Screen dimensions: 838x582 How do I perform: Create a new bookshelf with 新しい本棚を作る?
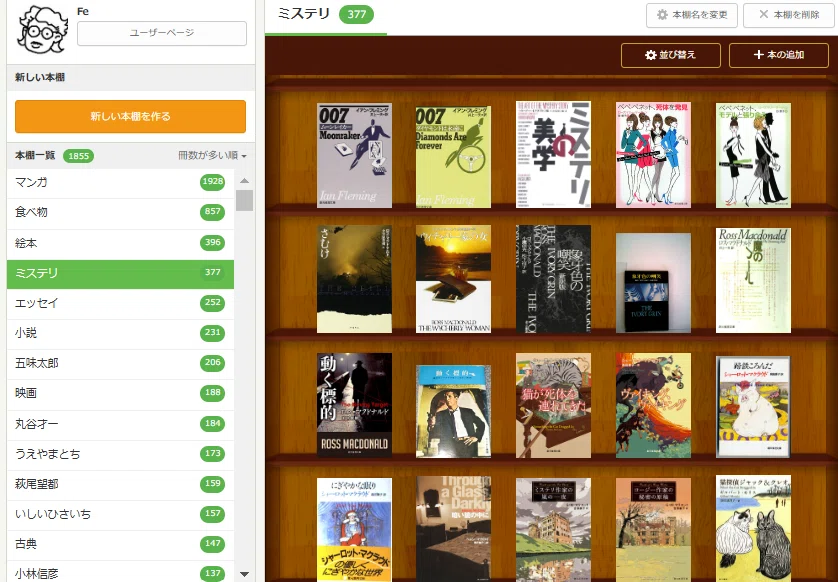(130, 117)
